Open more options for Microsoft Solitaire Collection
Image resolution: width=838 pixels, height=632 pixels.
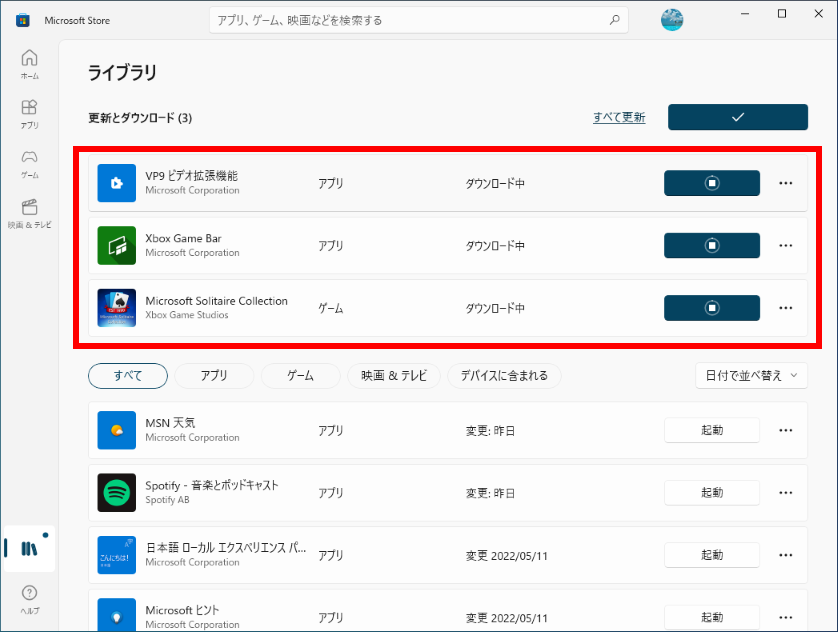pyautogui.click(x=786, y=308)
